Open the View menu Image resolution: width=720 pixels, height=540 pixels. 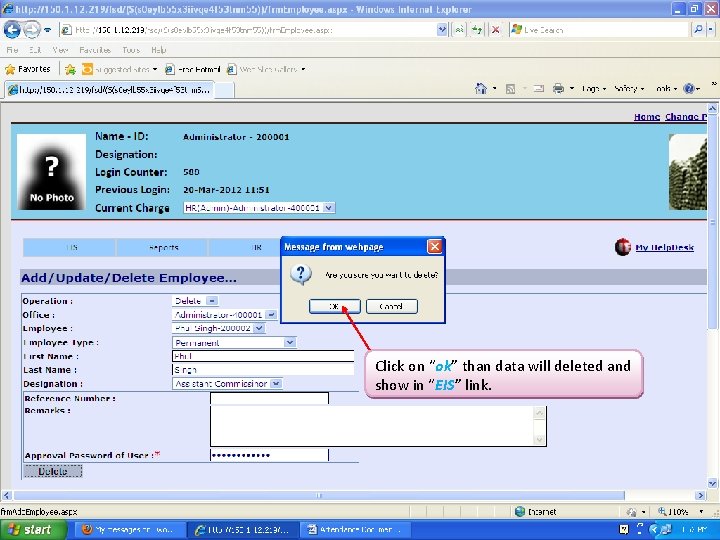click(x=60, y=50)
